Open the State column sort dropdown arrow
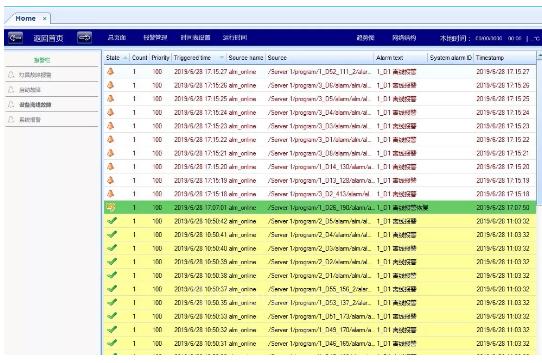Viewport: 542px width, 363px height. [x=125, y=57]
